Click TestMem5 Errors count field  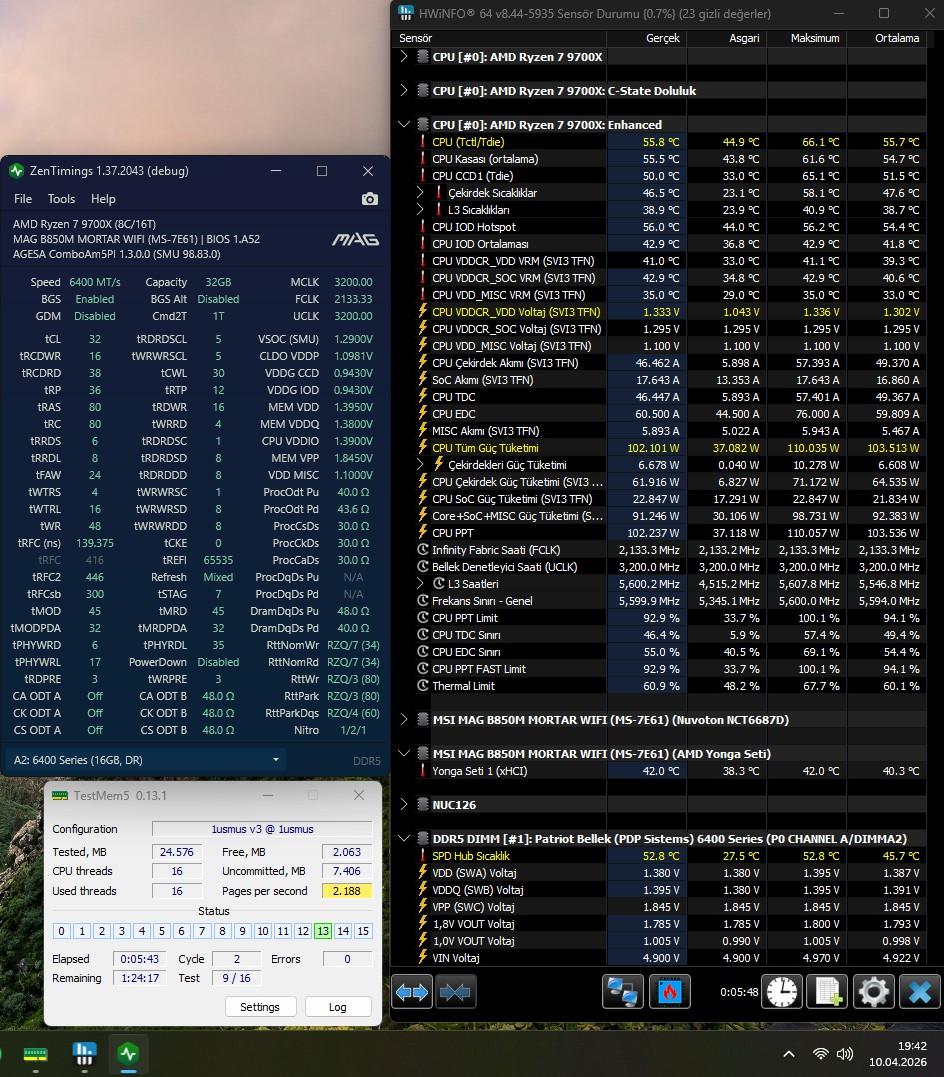tap(347, 959)
